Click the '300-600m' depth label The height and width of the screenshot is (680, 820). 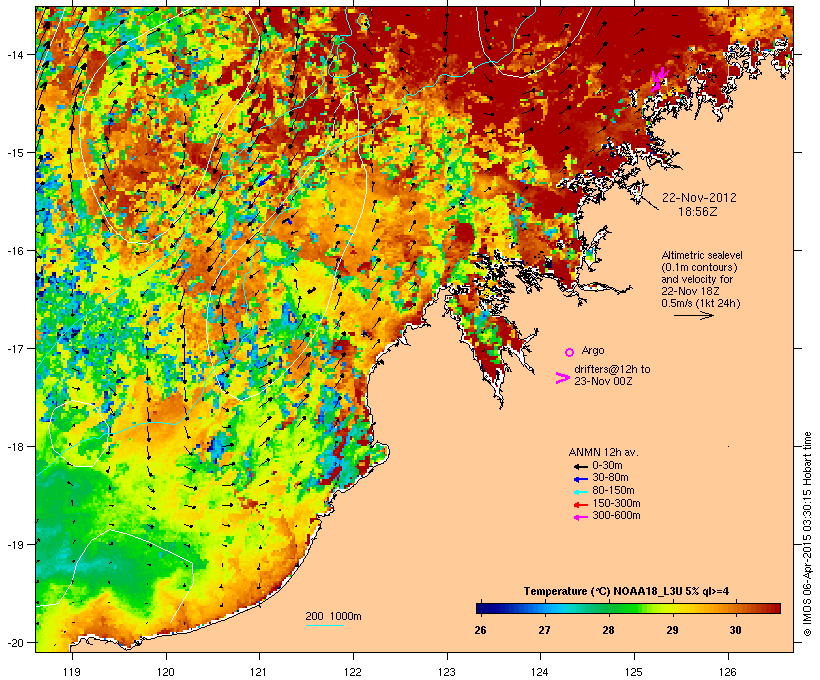[x=616, y=516]
